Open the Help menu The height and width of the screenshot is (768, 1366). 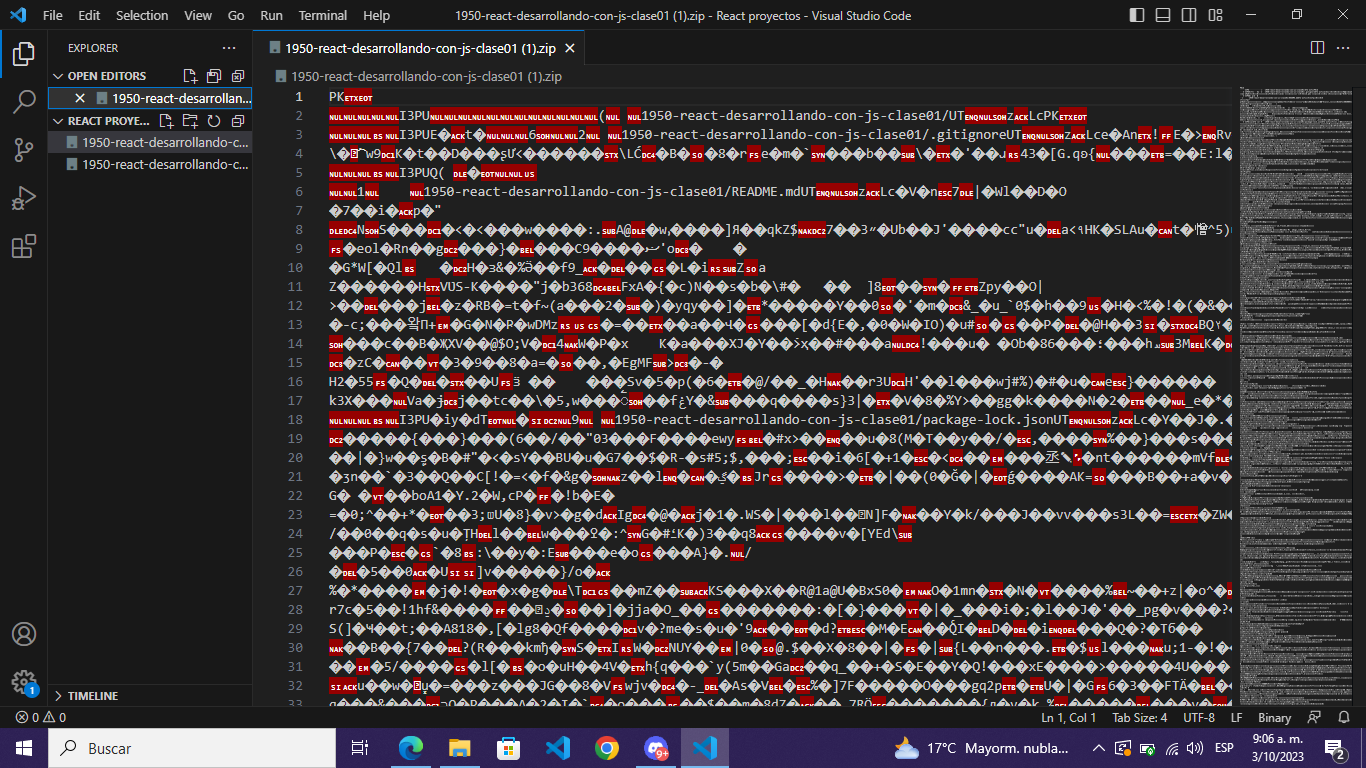[x=377, y=15]
